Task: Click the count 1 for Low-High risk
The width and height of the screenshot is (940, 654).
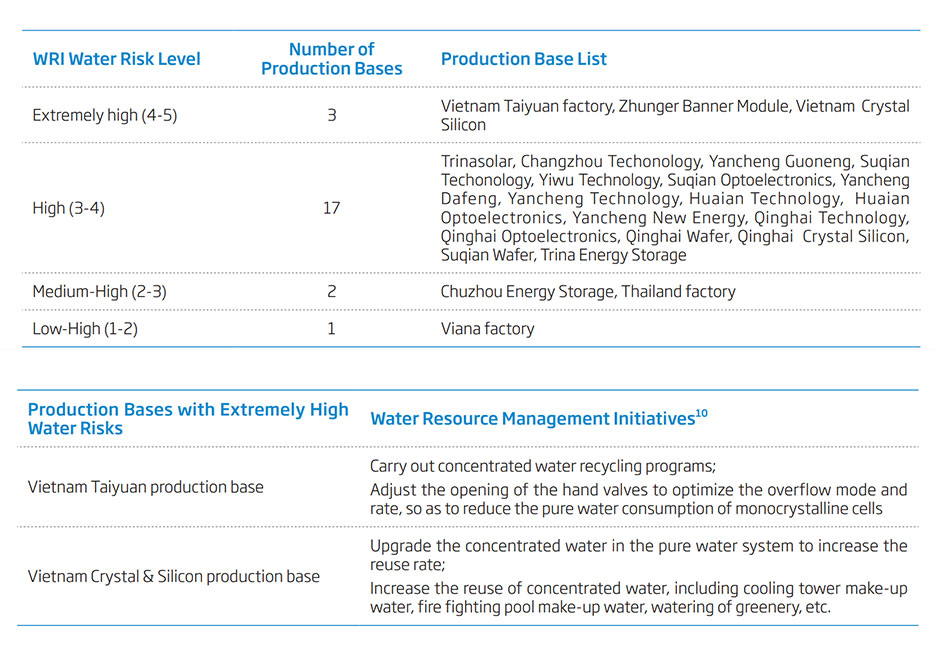Action: 331,328
